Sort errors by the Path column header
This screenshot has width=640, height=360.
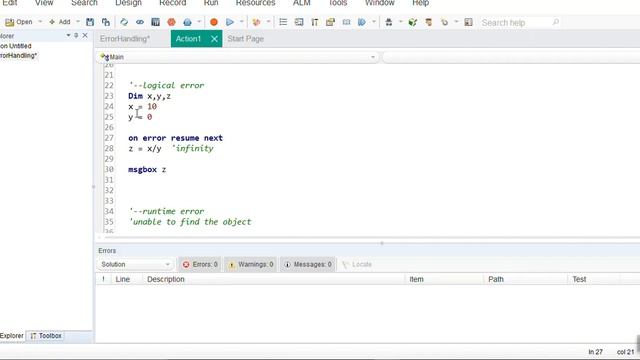(x=496, y=279)
